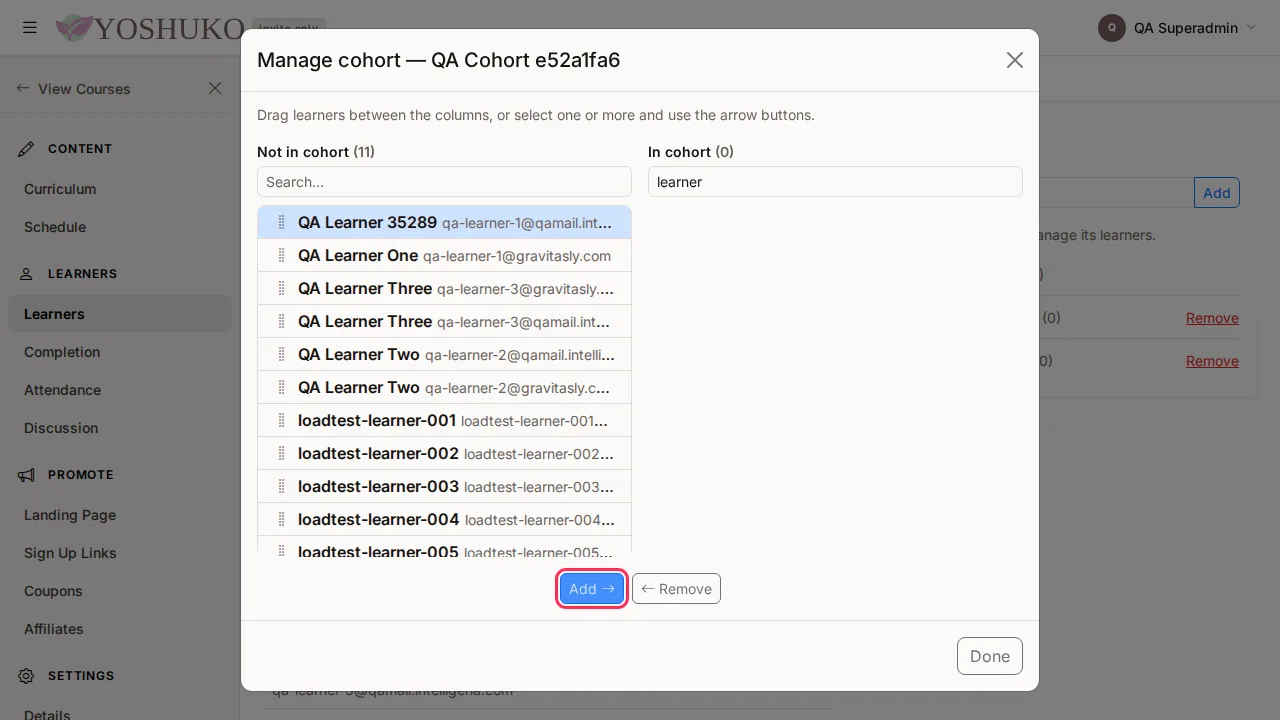Click the Add button behind the dialog
Image resolution: width=1280 pixels, height=720 pixels.
pyautogui.click(x=1216, y=193)
